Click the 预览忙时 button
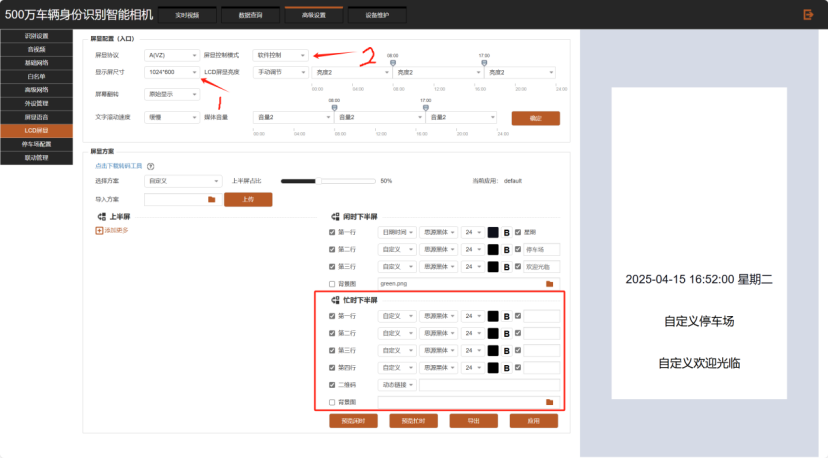 [413, 421]
